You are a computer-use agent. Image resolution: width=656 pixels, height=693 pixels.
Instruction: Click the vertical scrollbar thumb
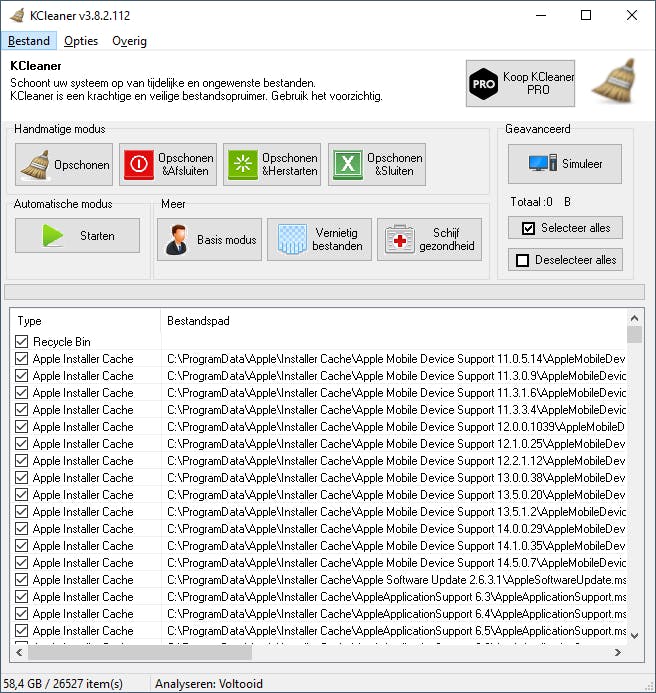pos(634,335)
